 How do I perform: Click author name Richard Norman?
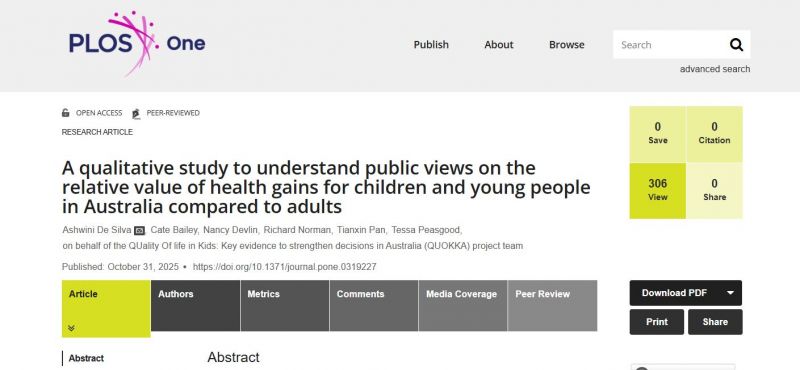point(297,230)
